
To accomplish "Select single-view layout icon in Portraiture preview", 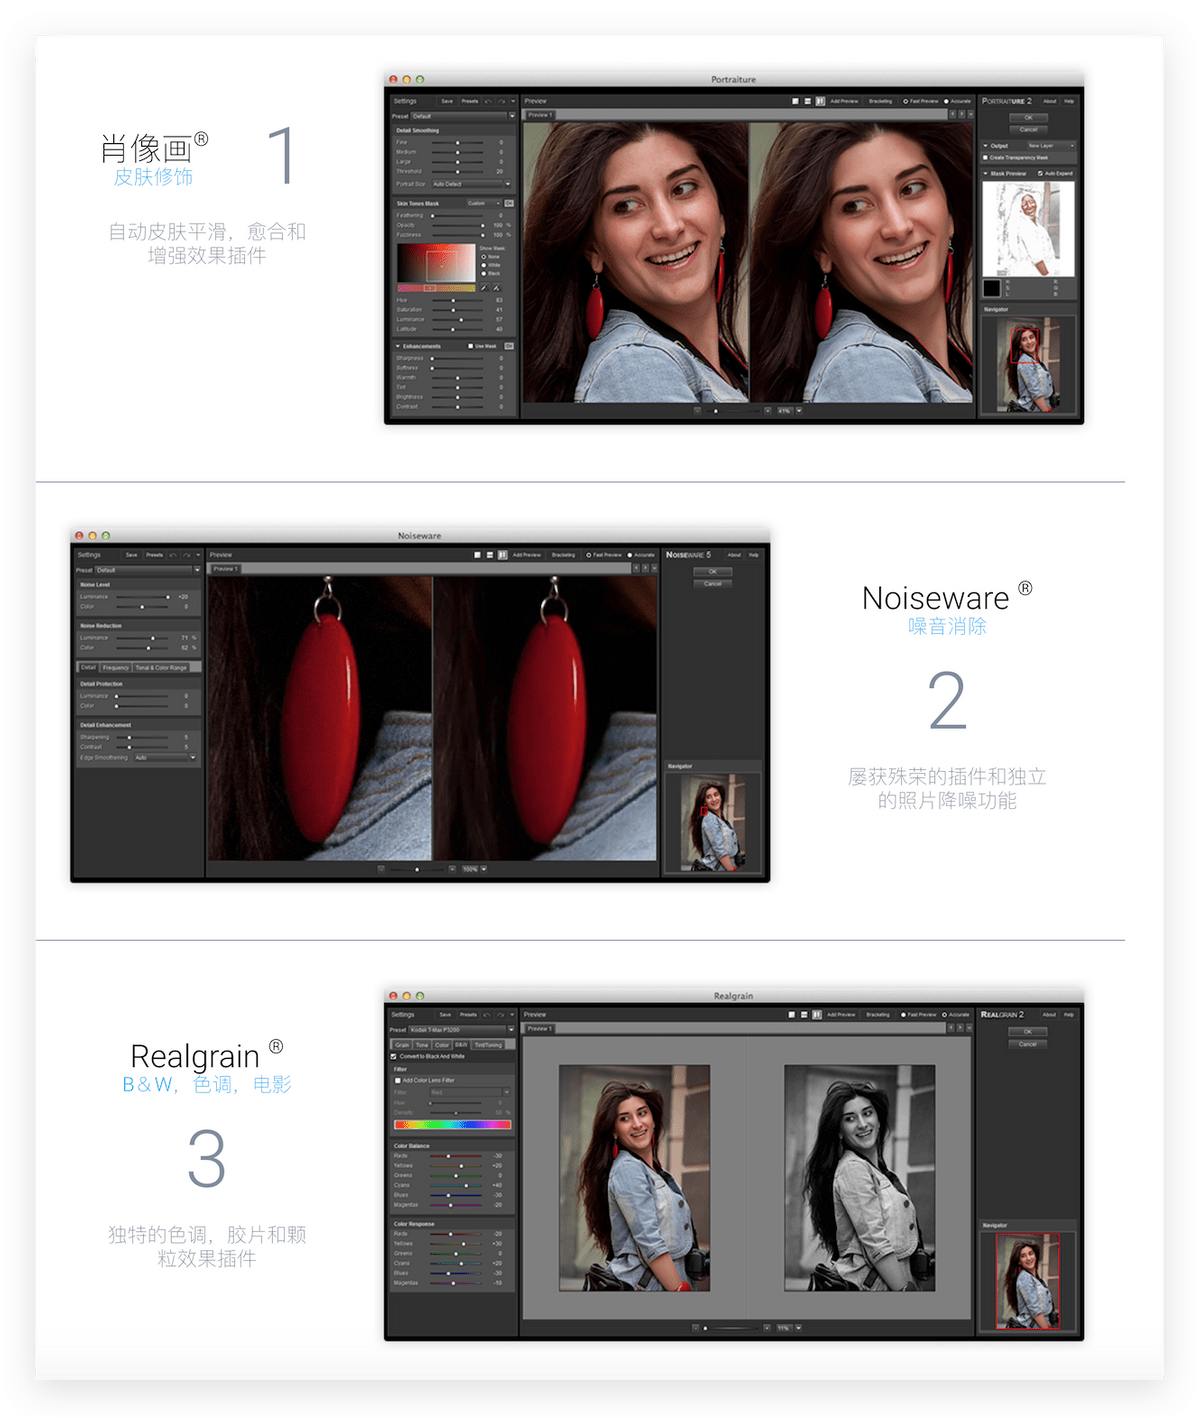I will coord(795,101).
